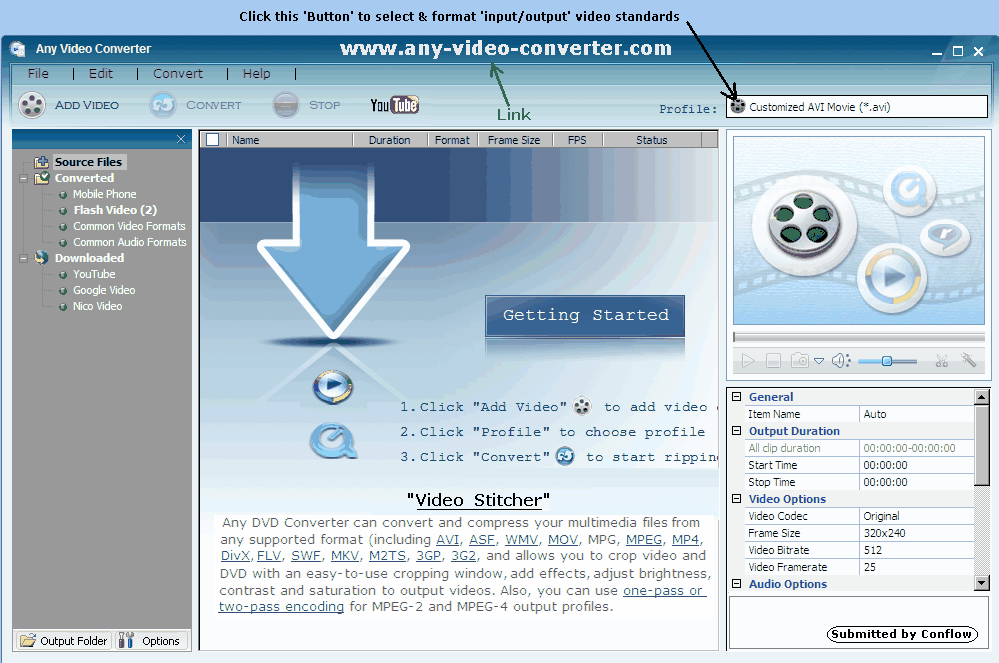999x663 pixels.
Task: Open the Video Stitcher heading link
Action: [478, 500]
